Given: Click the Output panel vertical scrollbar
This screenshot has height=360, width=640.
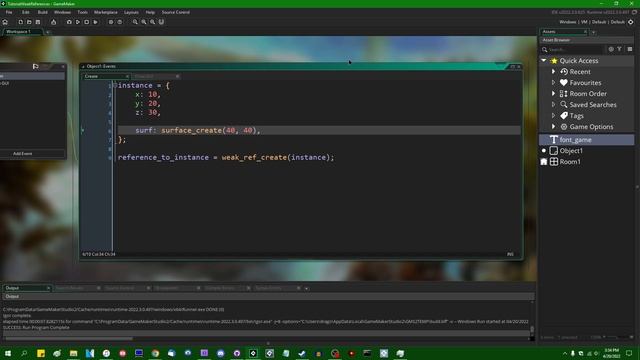Looking at the screenshot, I should pos(531,330).
